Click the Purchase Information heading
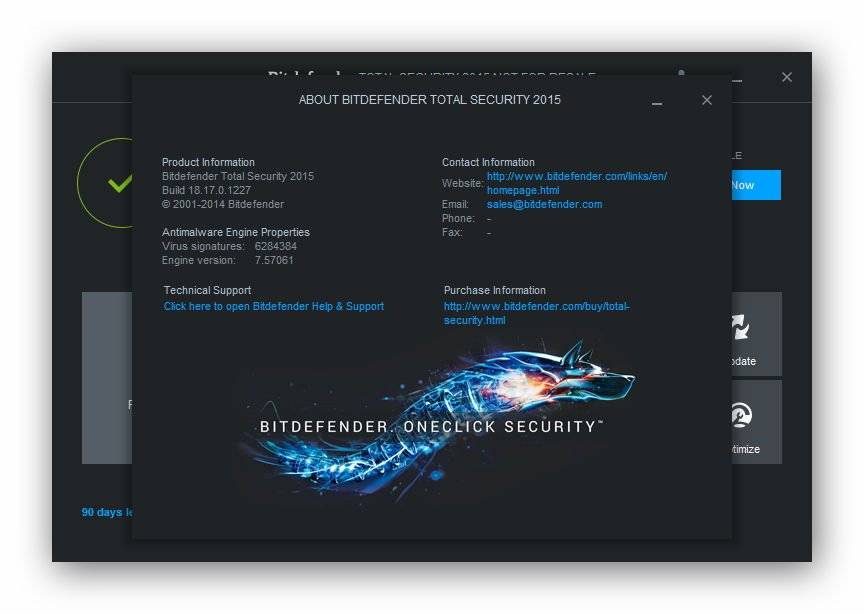Screen dimensions: 864x614 [x=495, y=290]
